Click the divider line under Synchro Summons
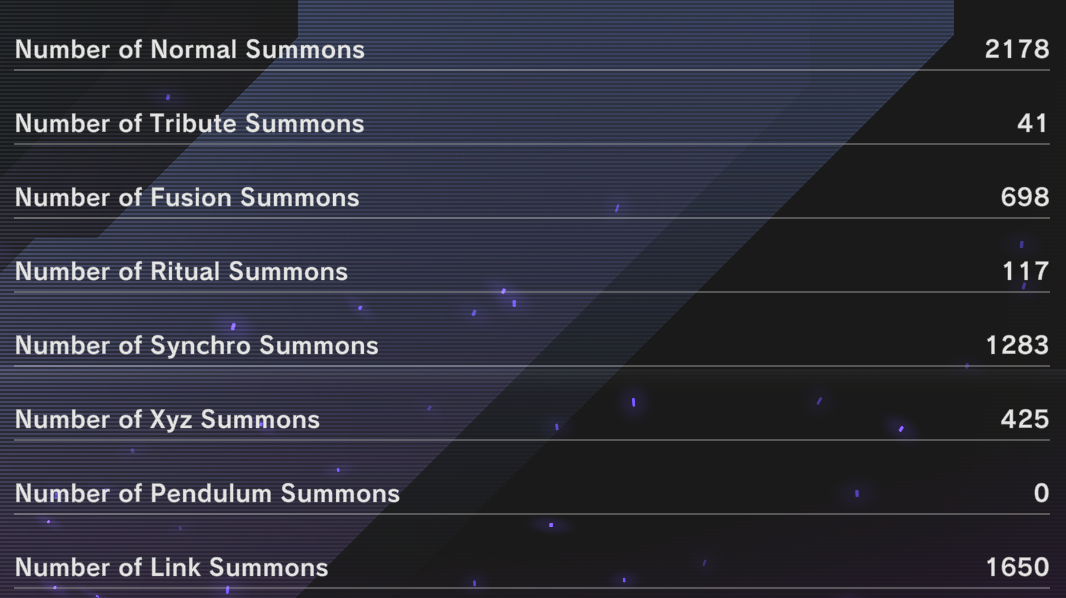1066x598 pixels. [x=532, y=366]
